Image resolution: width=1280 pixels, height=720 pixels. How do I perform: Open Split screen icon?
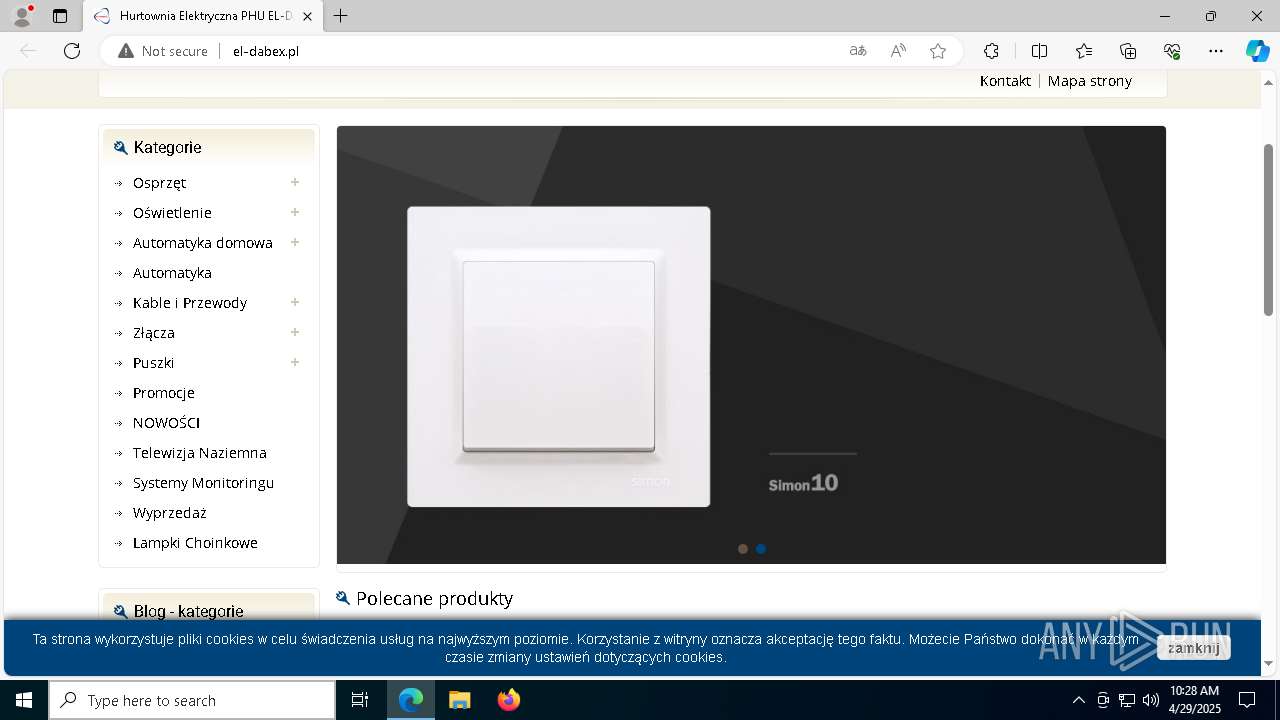pyautogui.click(x=1039, y=51)
